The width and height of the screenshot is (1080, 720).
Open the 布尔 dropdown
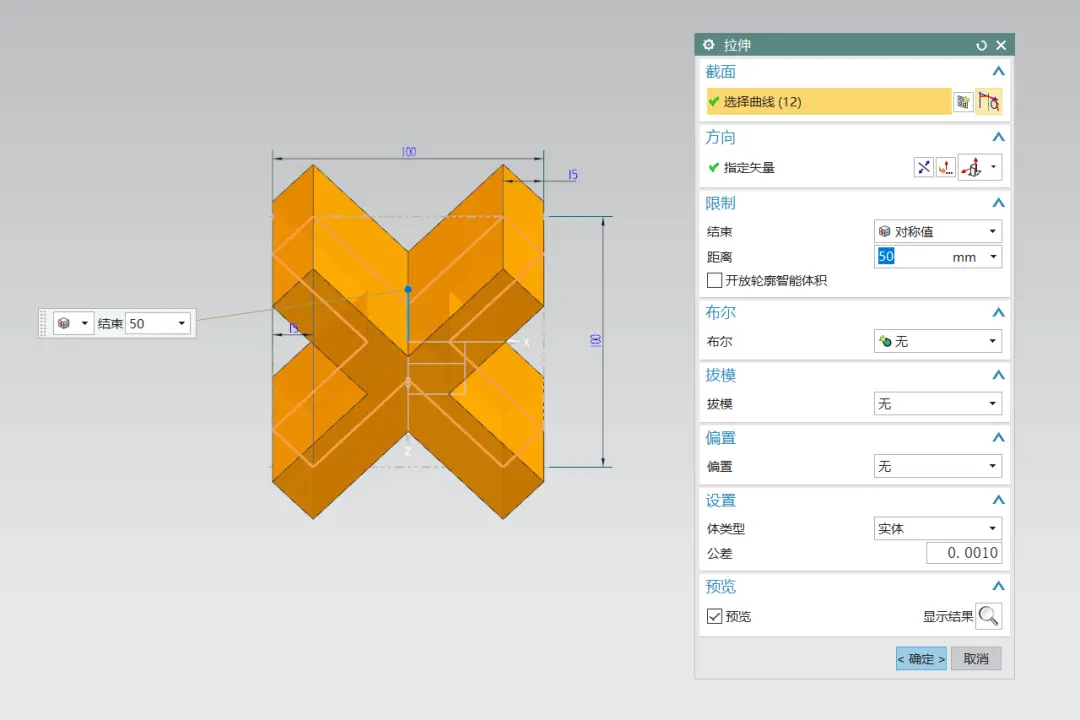[x=937, y=341]
